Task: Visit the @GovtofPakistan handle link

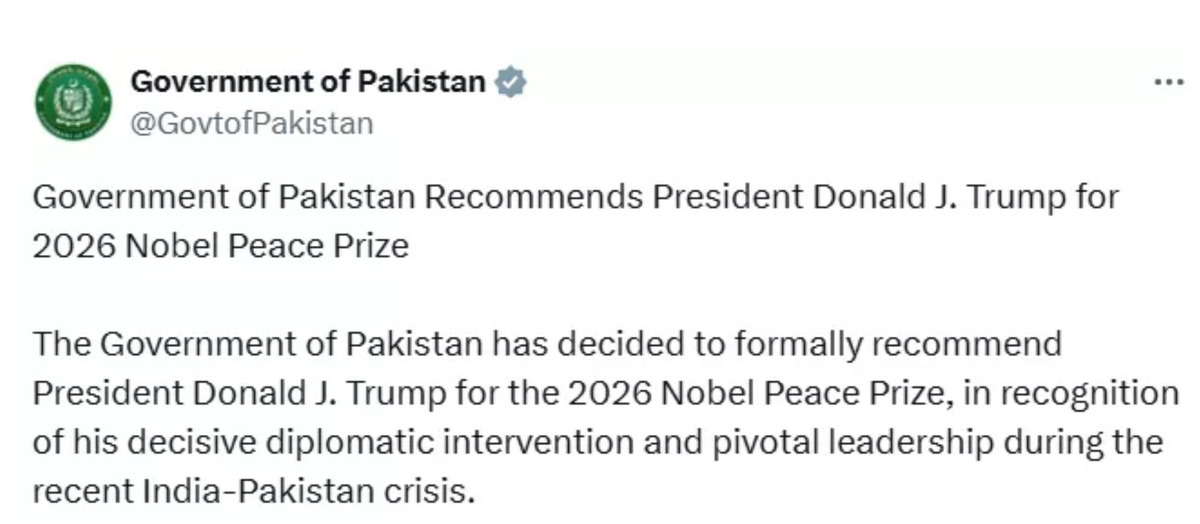Action: [252, 123]
